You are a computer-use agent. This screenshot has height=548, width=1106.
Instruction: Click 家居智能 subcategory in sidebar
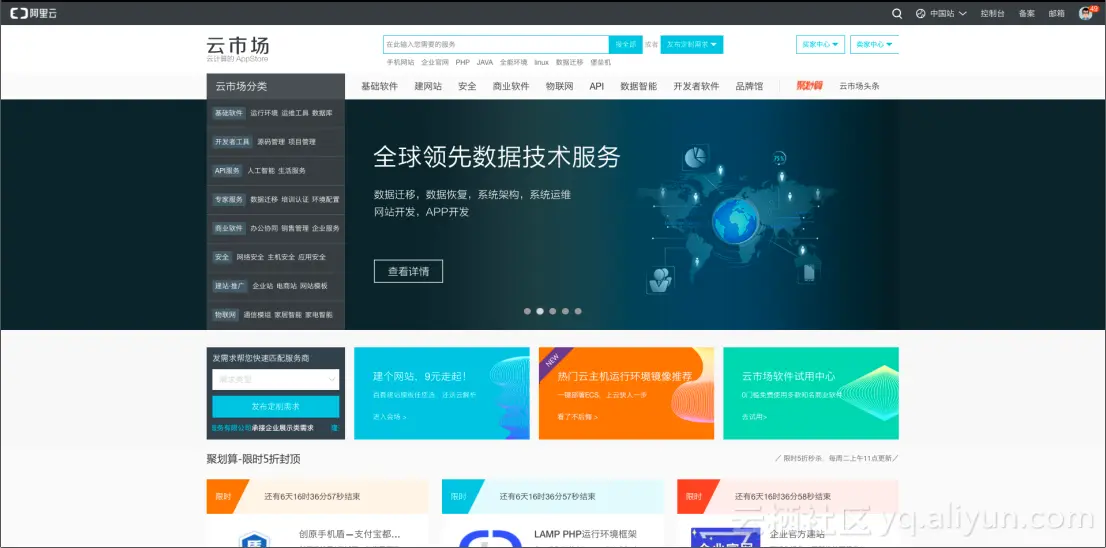[288, 315]
